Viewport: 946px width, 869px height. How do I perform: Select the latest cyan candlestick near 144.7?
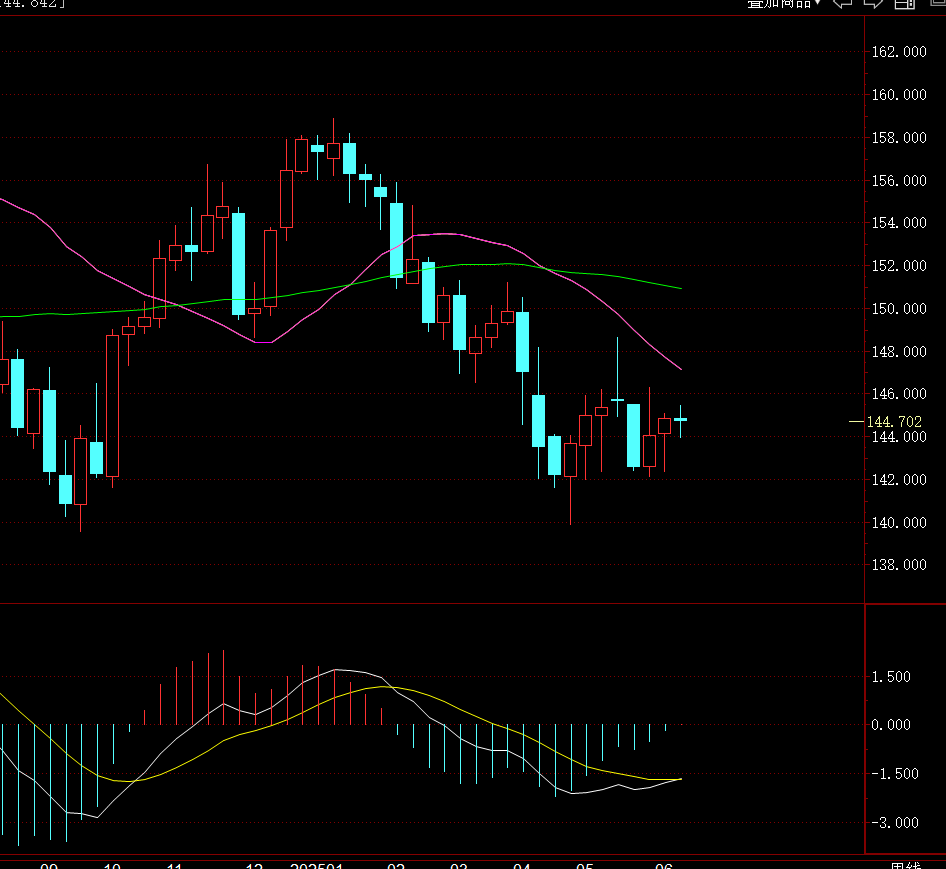coord(681,419)
